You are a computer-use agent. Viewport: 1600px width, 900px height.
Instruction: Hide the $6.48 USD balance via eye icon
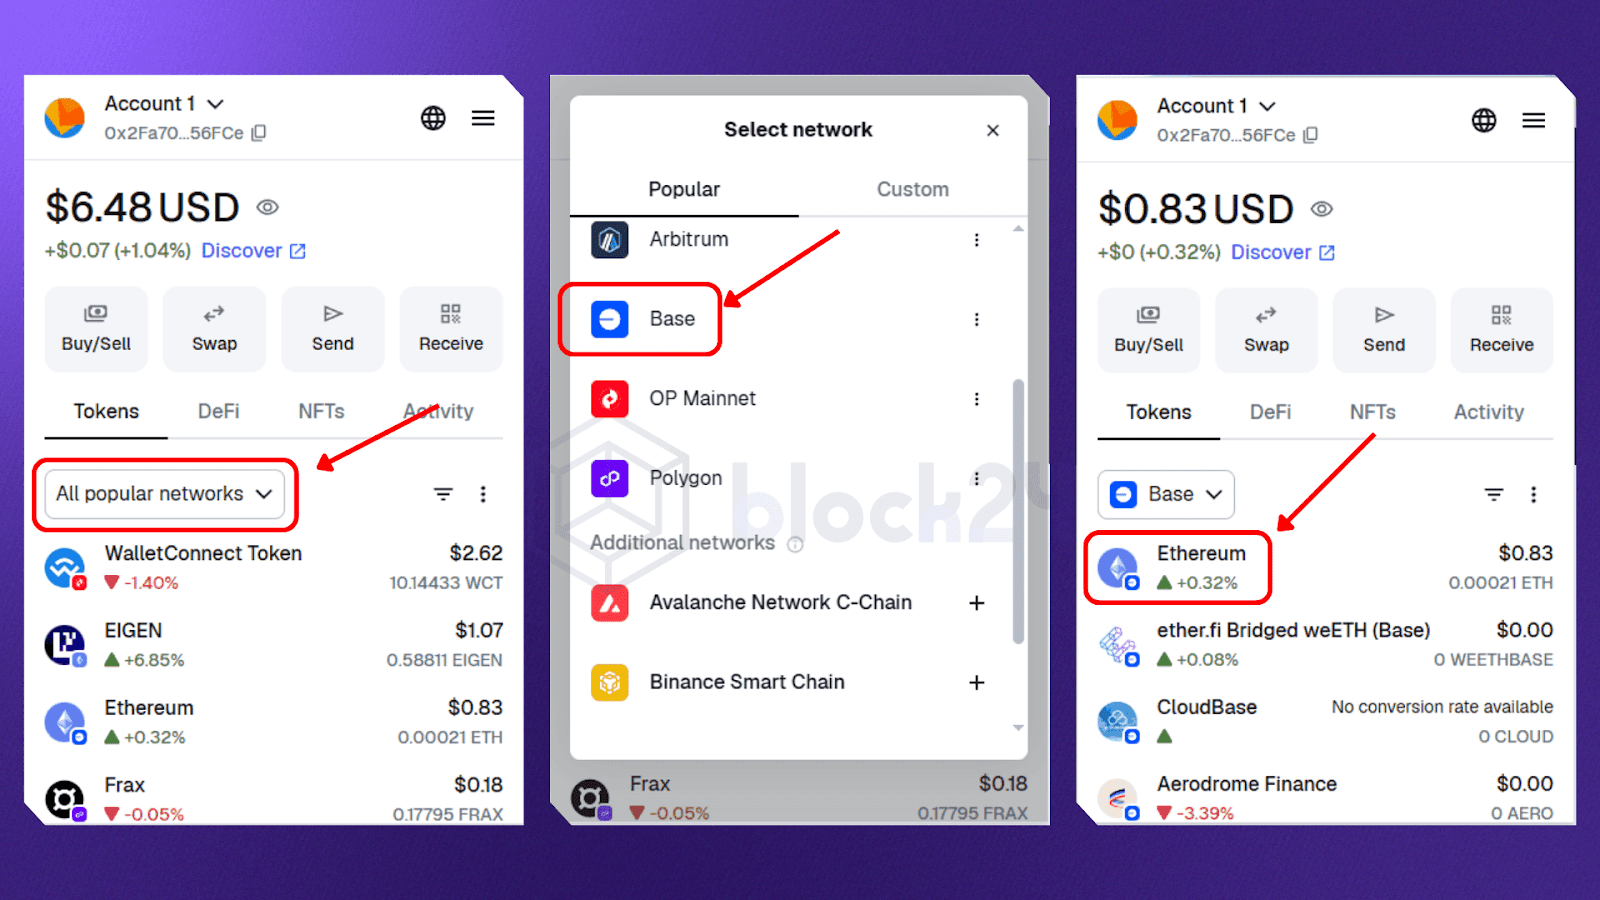(x=267, y=207)
